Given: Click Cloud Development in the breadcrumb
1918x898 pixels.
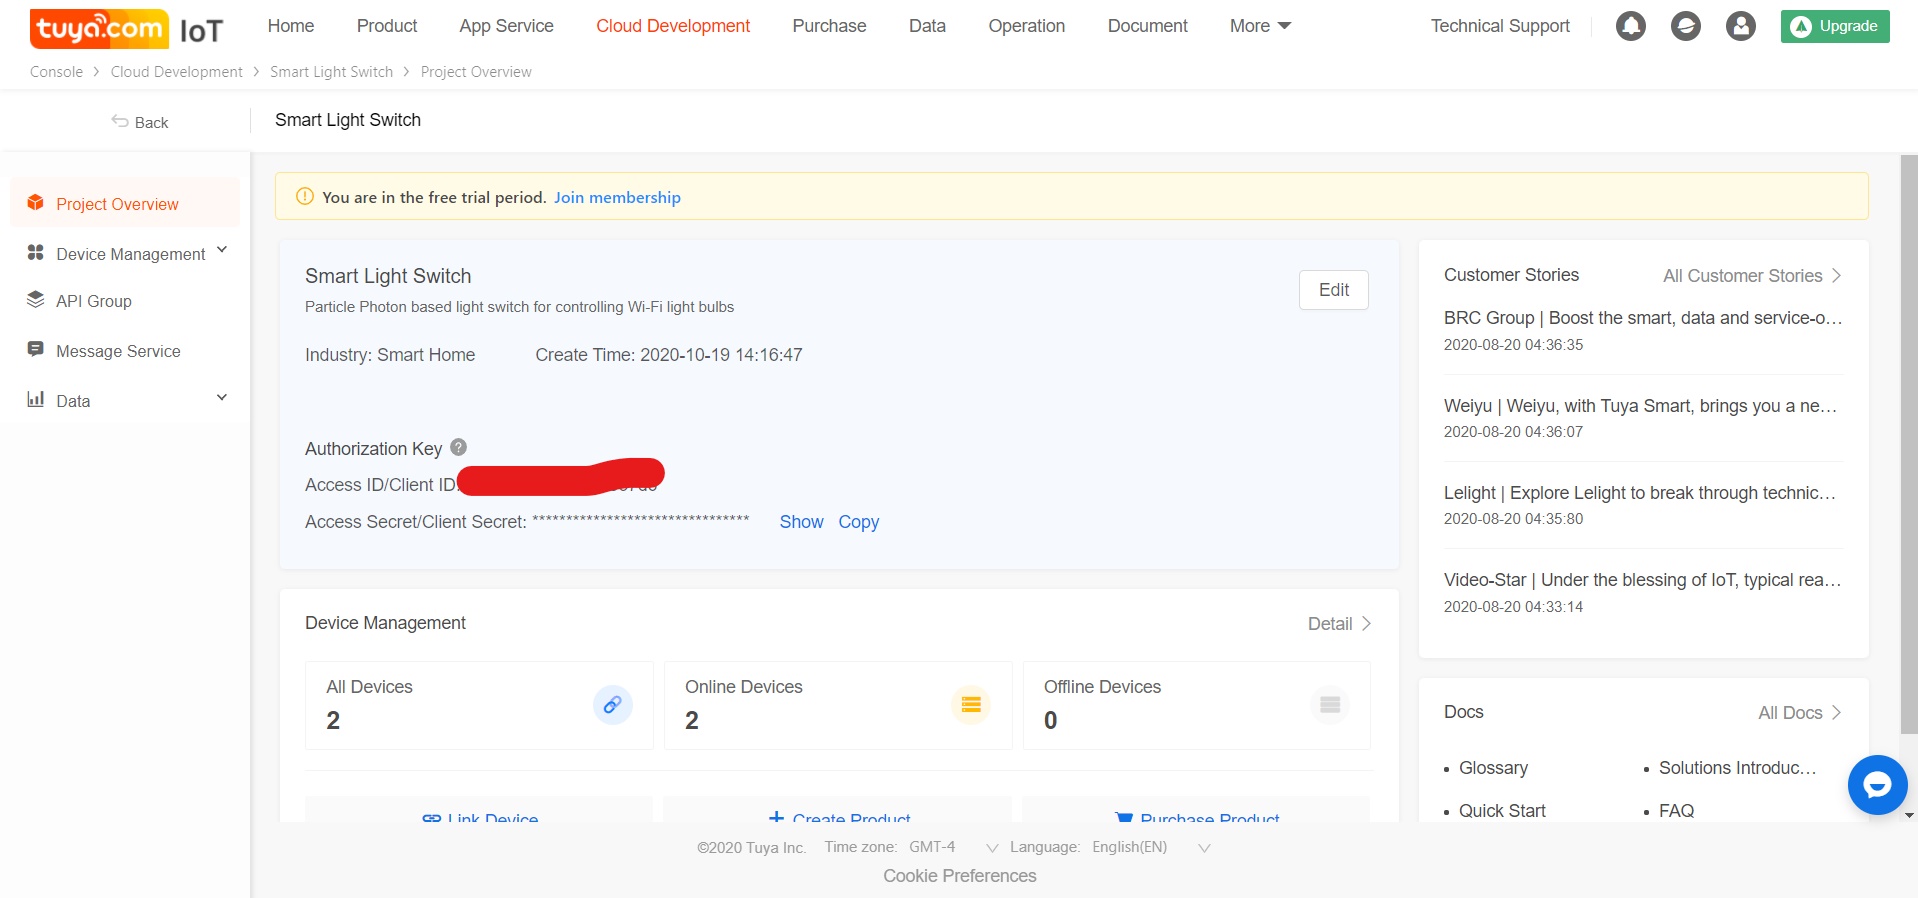Looking at the screenshot, I should tap(176, 72).
